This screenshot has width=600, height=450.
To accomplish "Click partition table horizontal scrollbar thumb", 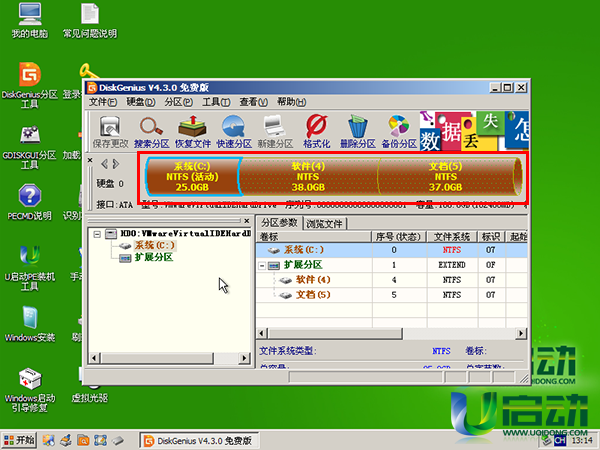I will (x=335, y=333).
